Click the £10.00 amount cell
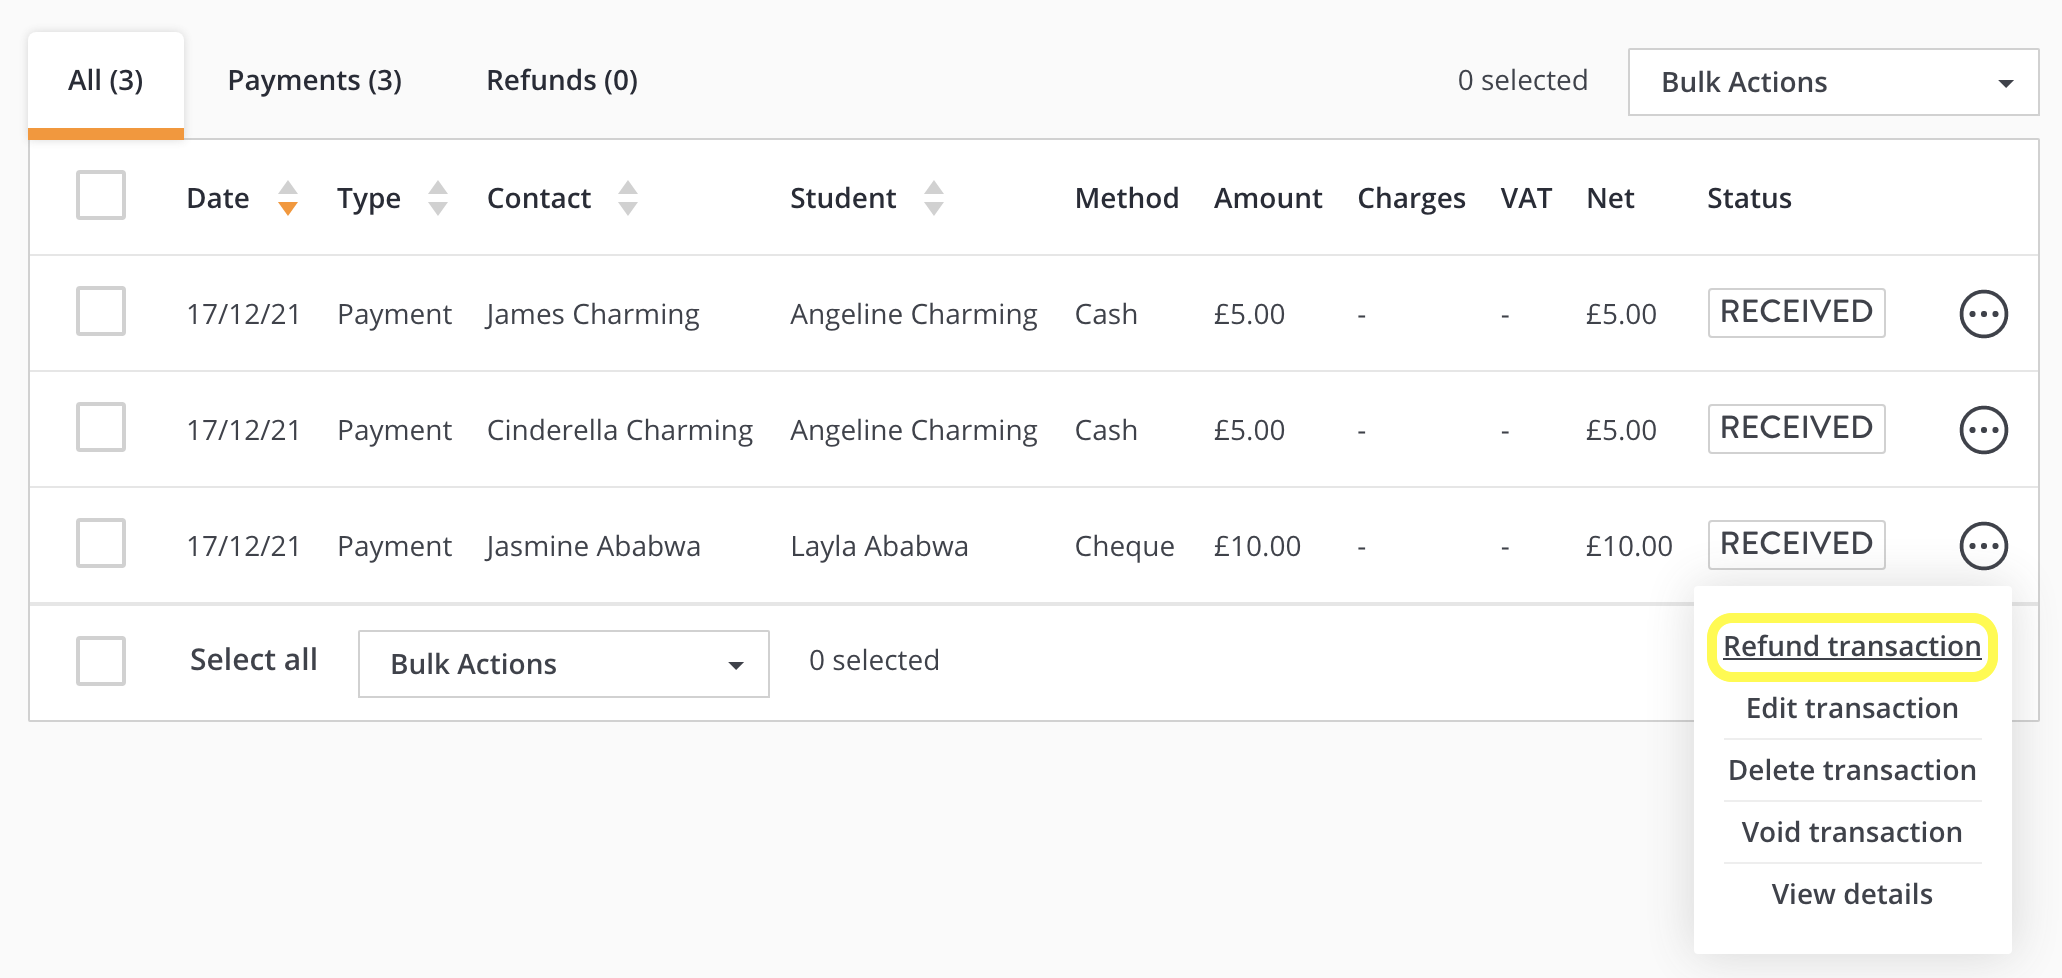This screenshot has height=978, width=2062. point(1257,546)
